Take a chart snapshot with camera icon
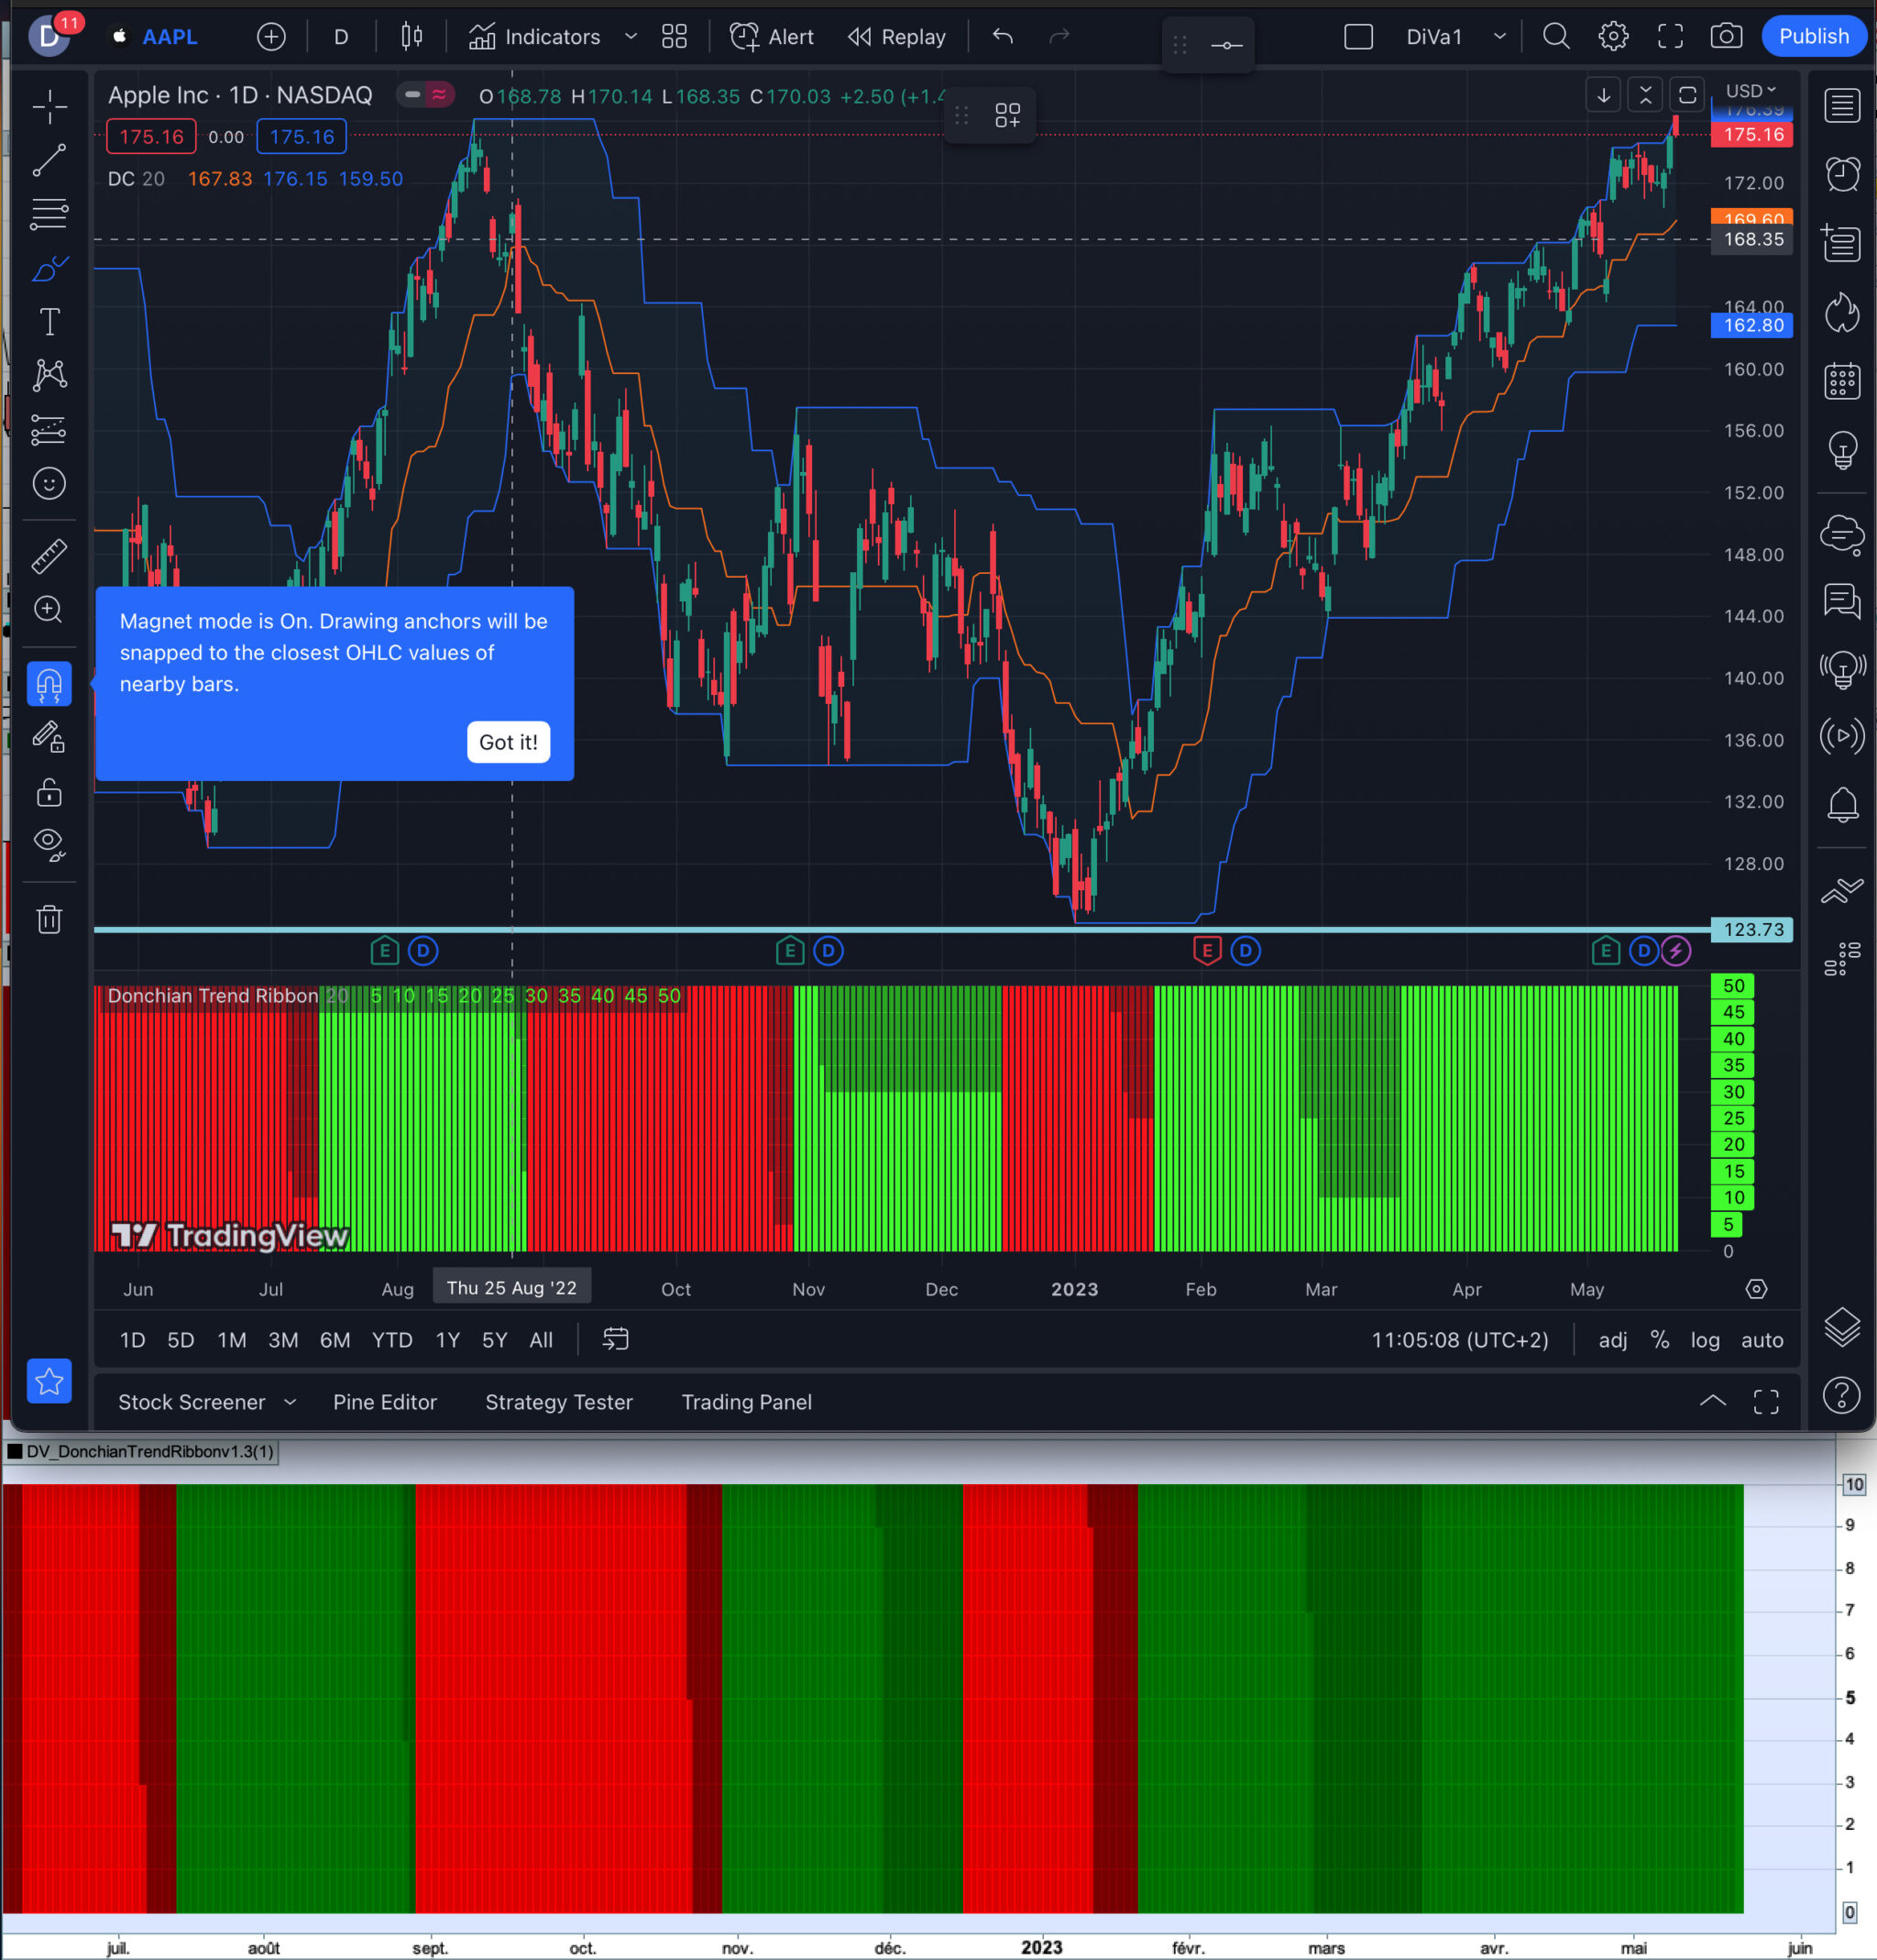Screen dimensions: 1877x1960 (x=1725, y=37)
